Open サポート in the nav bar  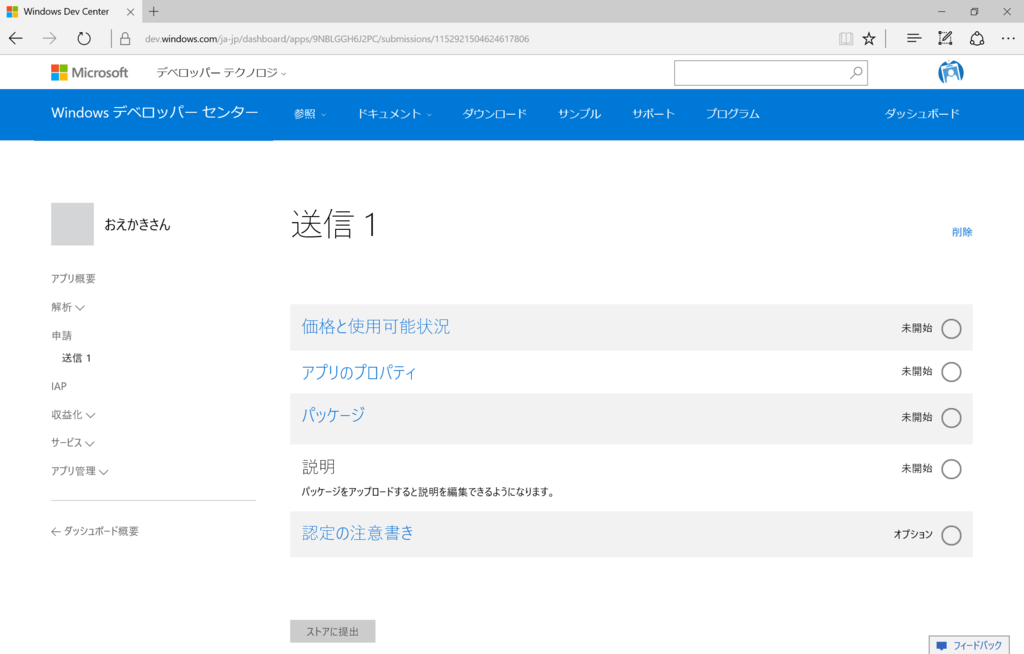(x=653, y=114)
